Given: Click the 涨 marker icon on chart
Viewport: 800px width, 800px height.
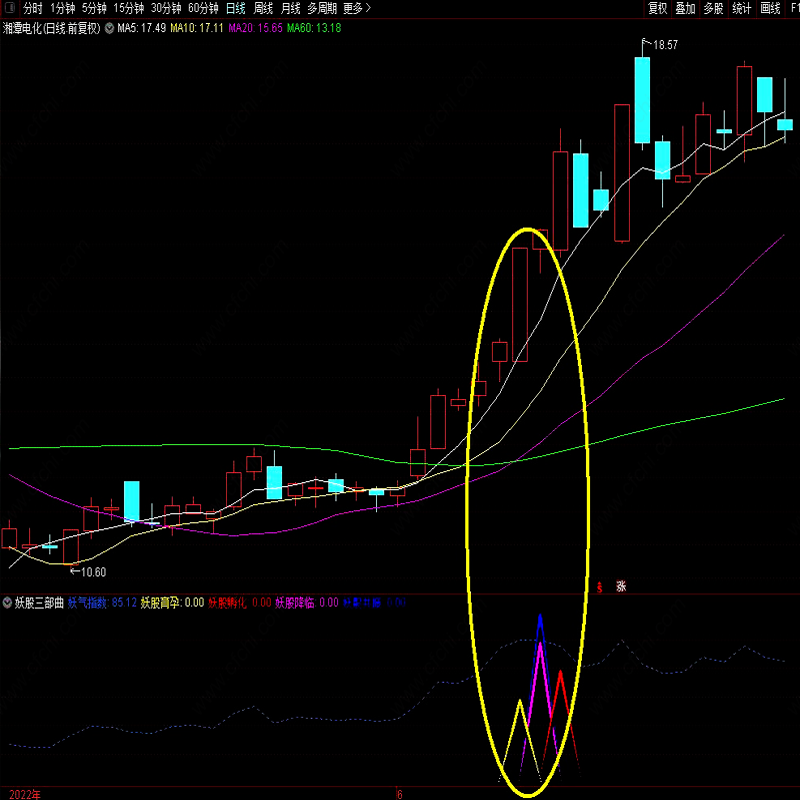Looking at the screenshot, I should pyautogui.click(x=621, y=587).
